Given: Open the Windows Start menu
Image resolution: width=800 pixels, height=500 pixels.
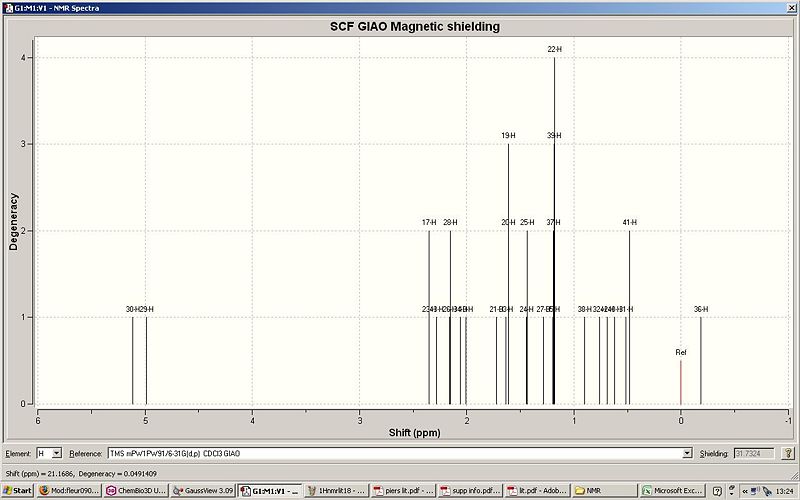Looking at the screenshot, I should coord(17,491).
